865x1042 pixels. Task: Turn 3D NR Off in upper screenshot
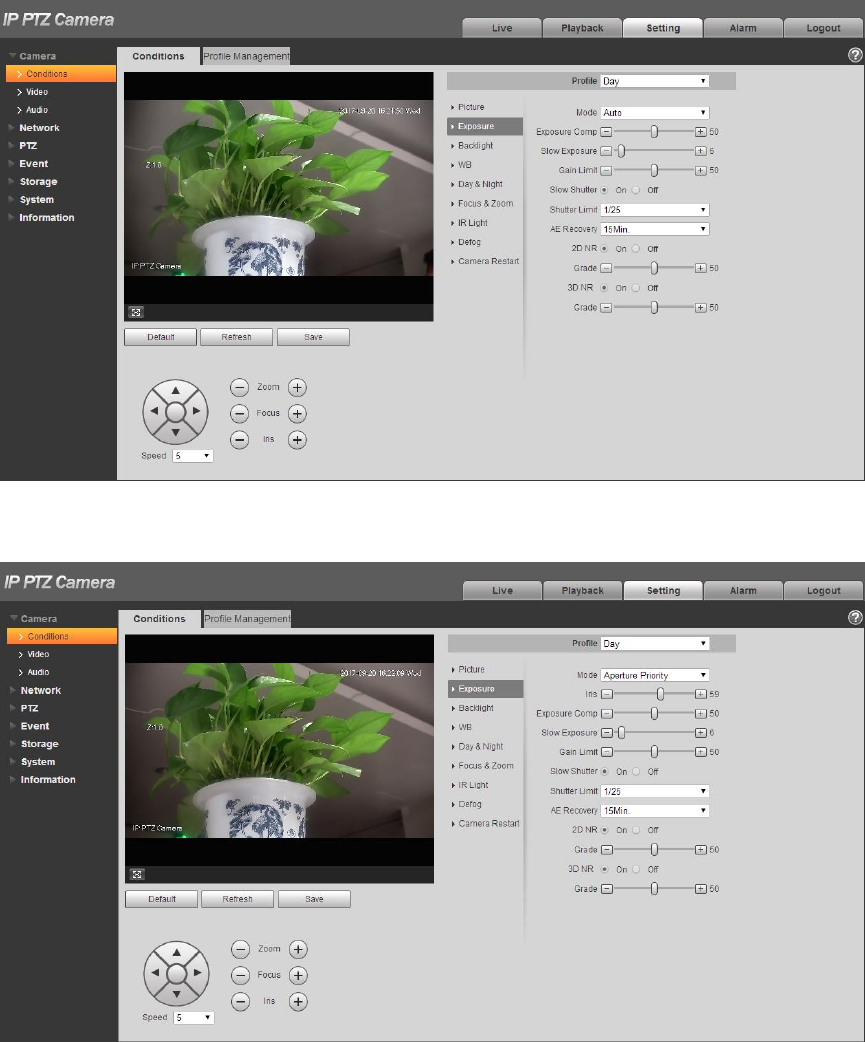point(636,288)
